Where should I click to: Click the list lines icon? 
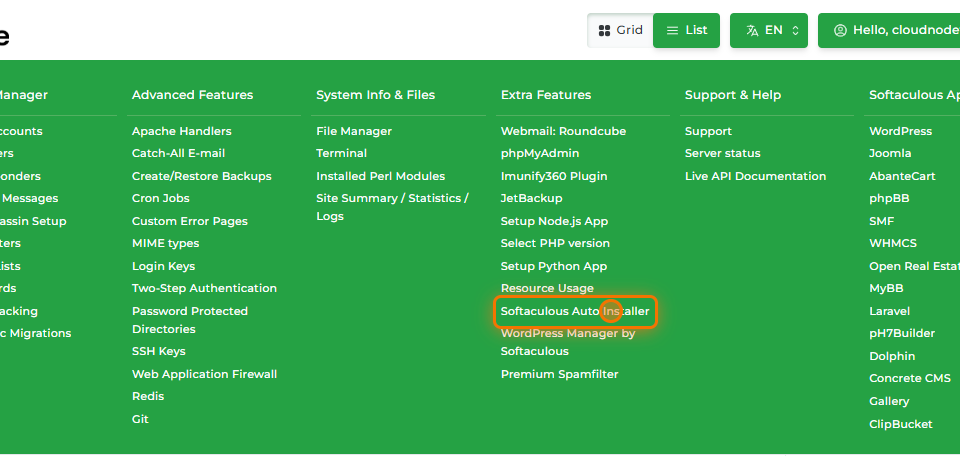[x=672, y=30]
